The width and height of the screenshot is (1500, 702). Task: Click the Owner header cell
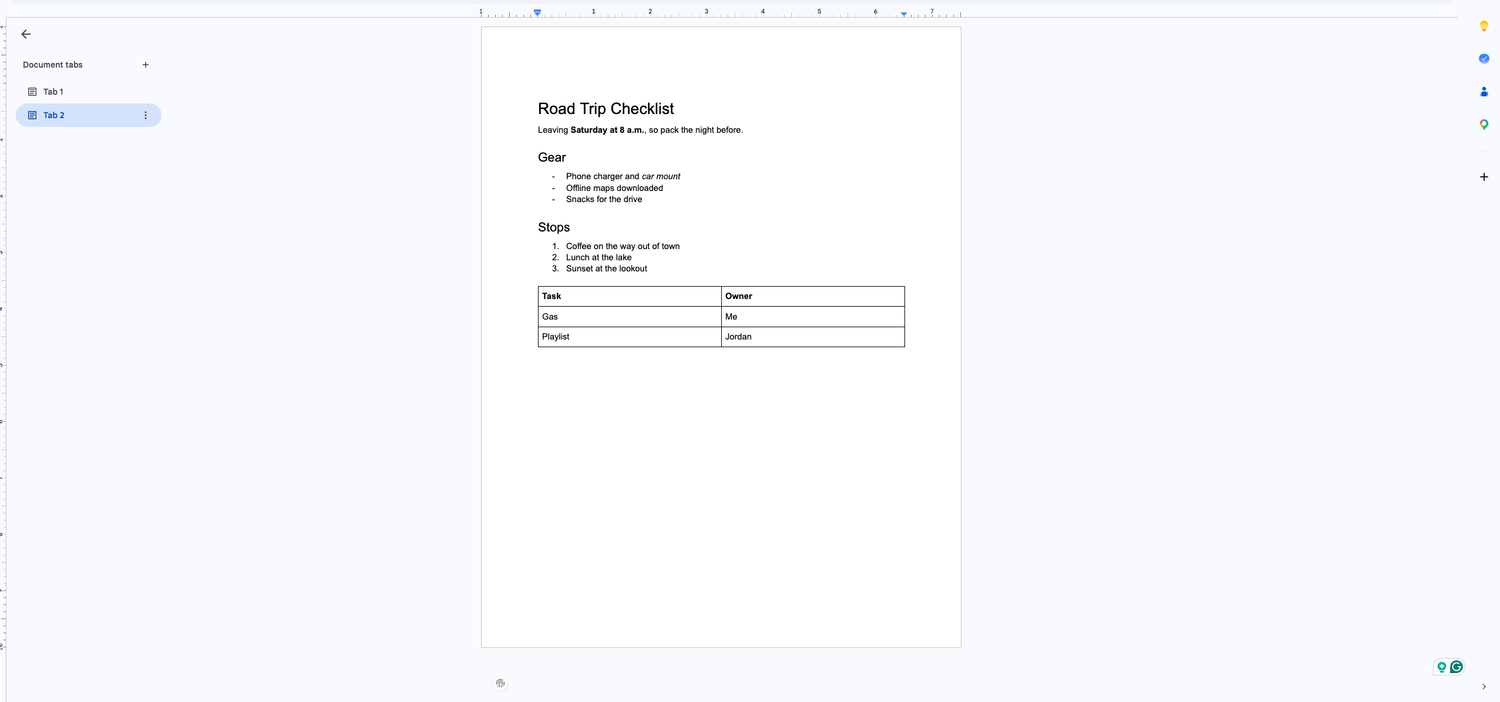(x=813, y=296)
